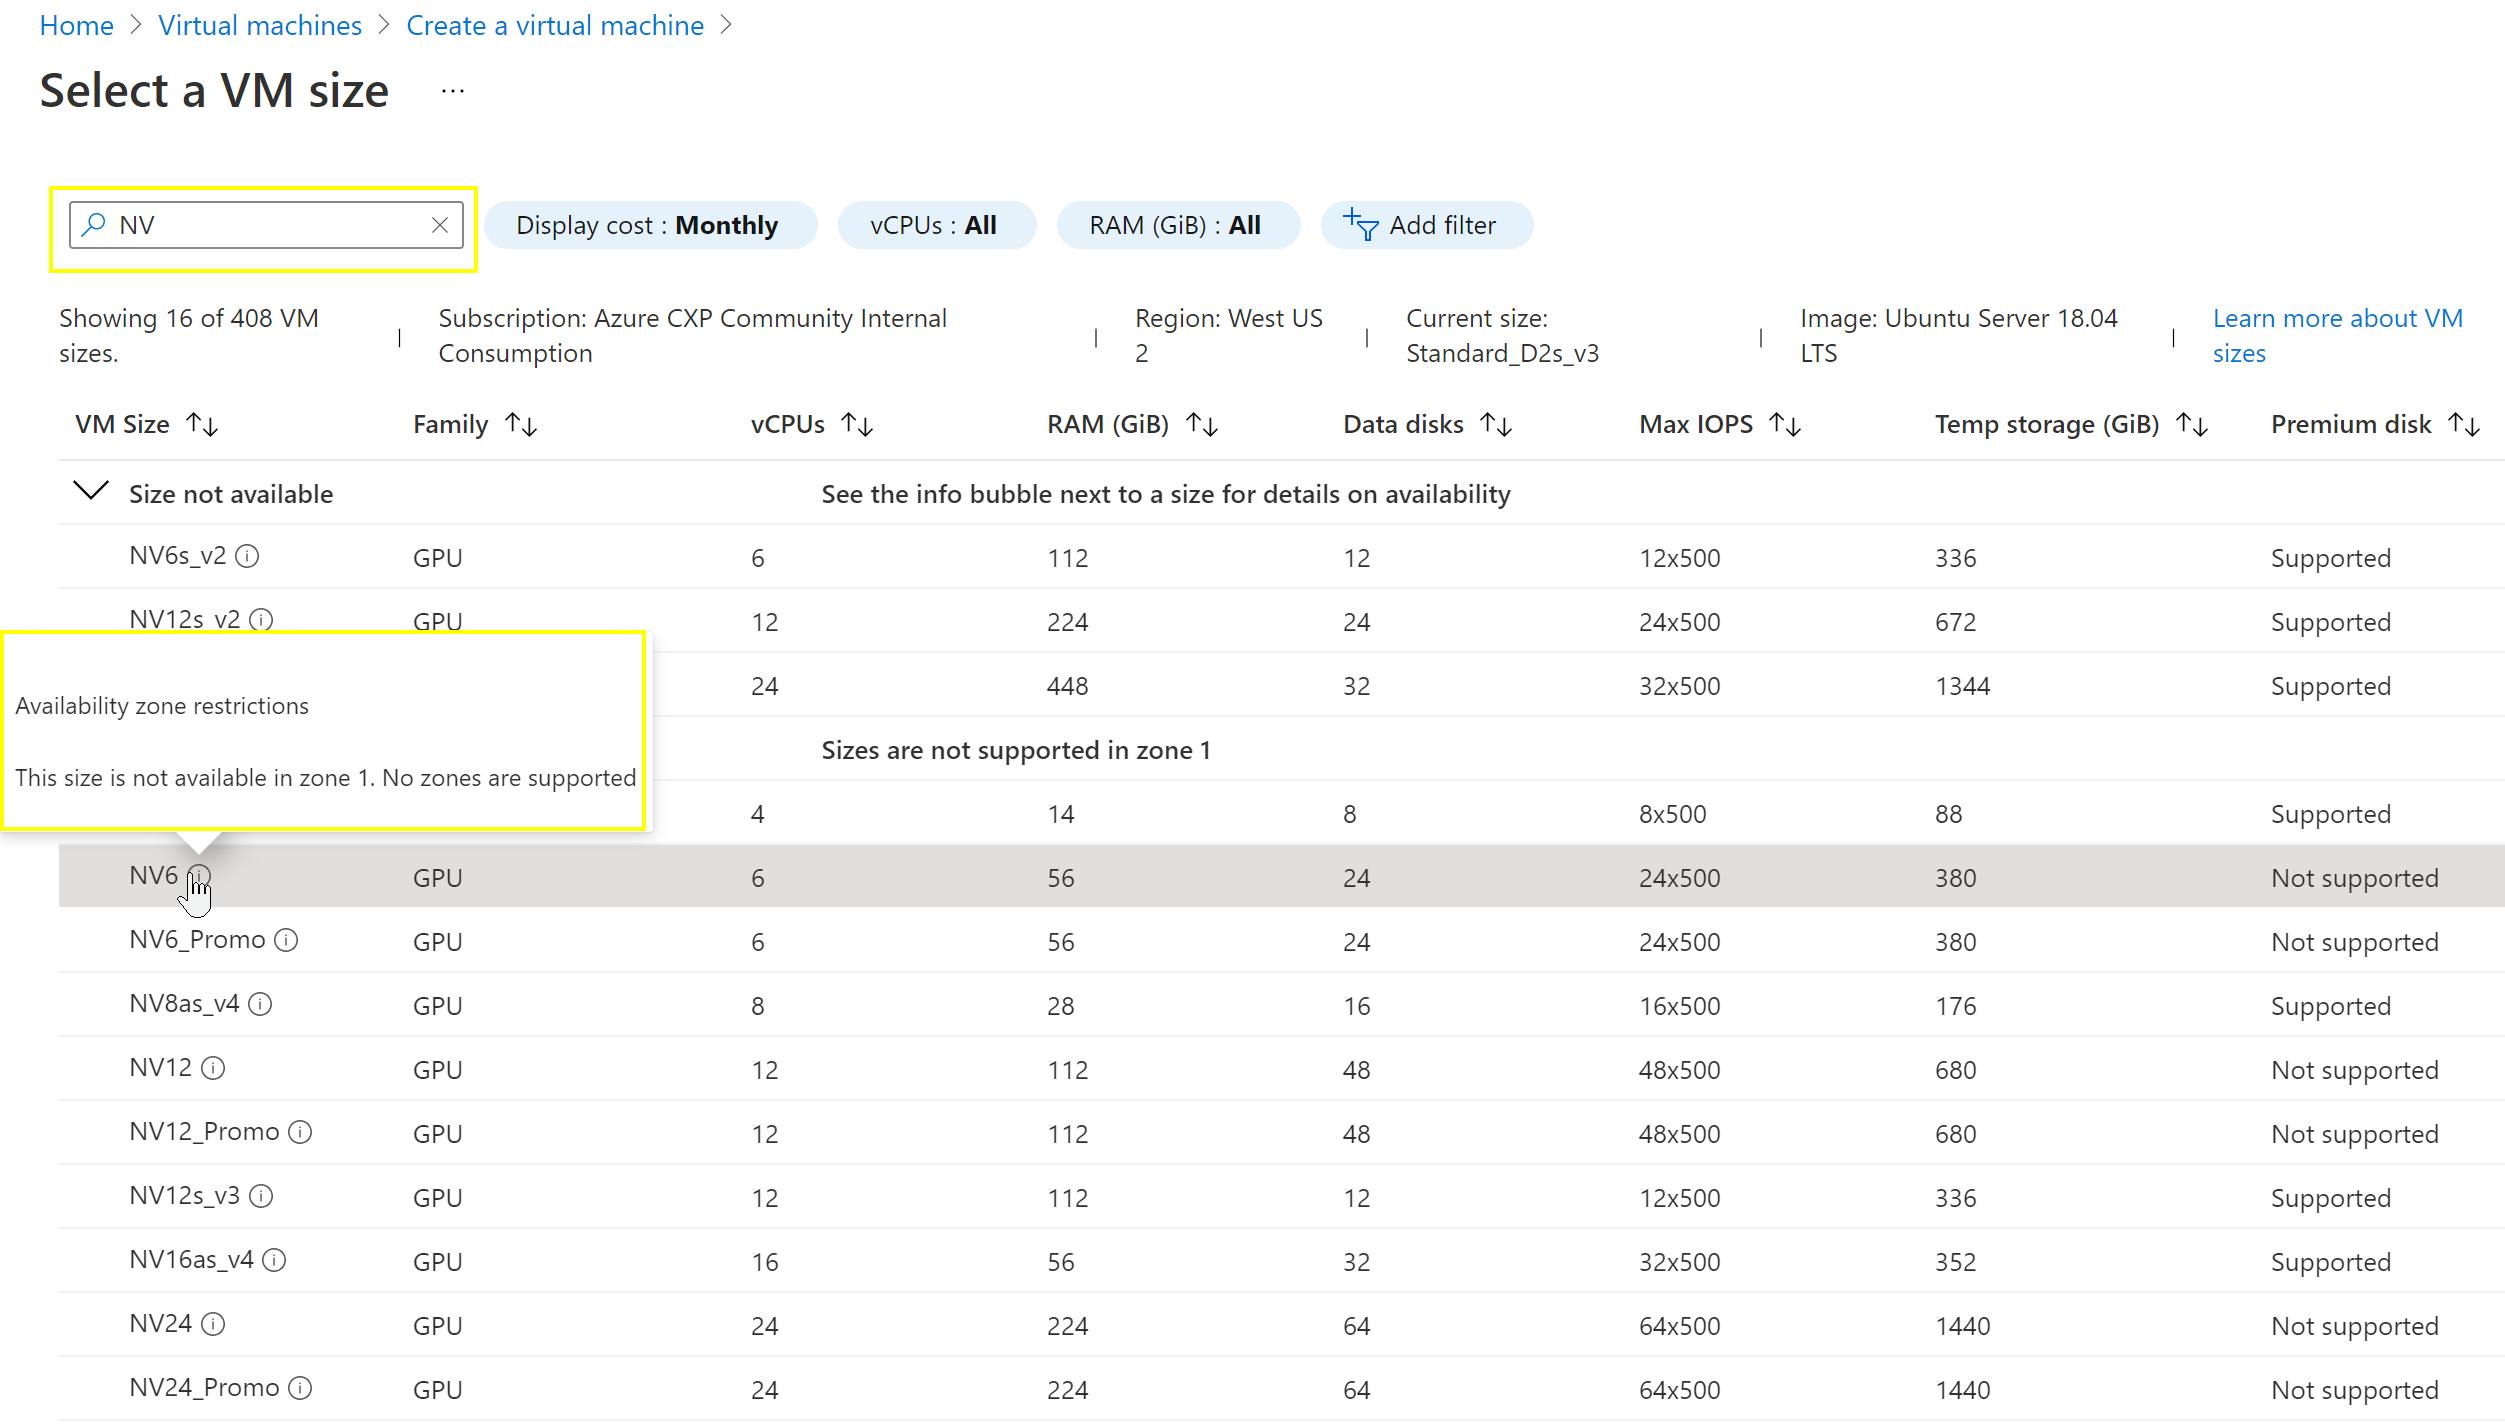The image size is (2505, 1427).
Task: Open the RAM (GiB) All filter dropdown
Action: click(1178, 224)
